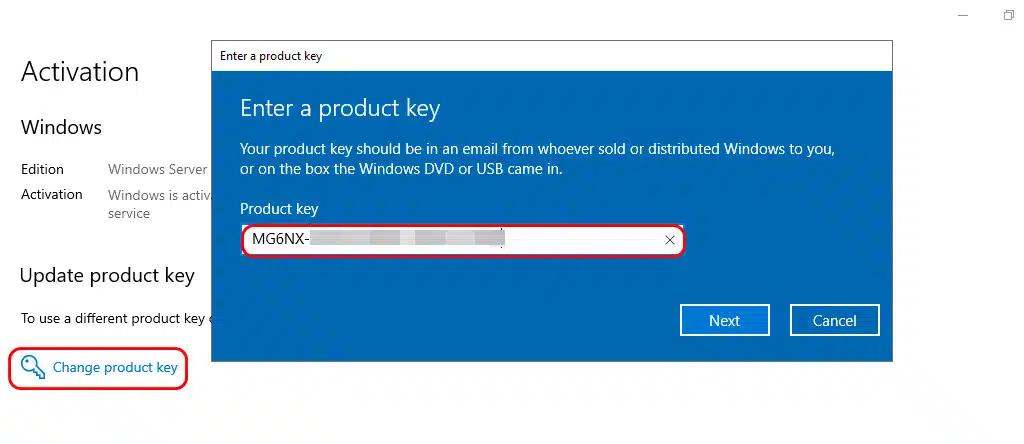Cancel the product key dialog

834,320
